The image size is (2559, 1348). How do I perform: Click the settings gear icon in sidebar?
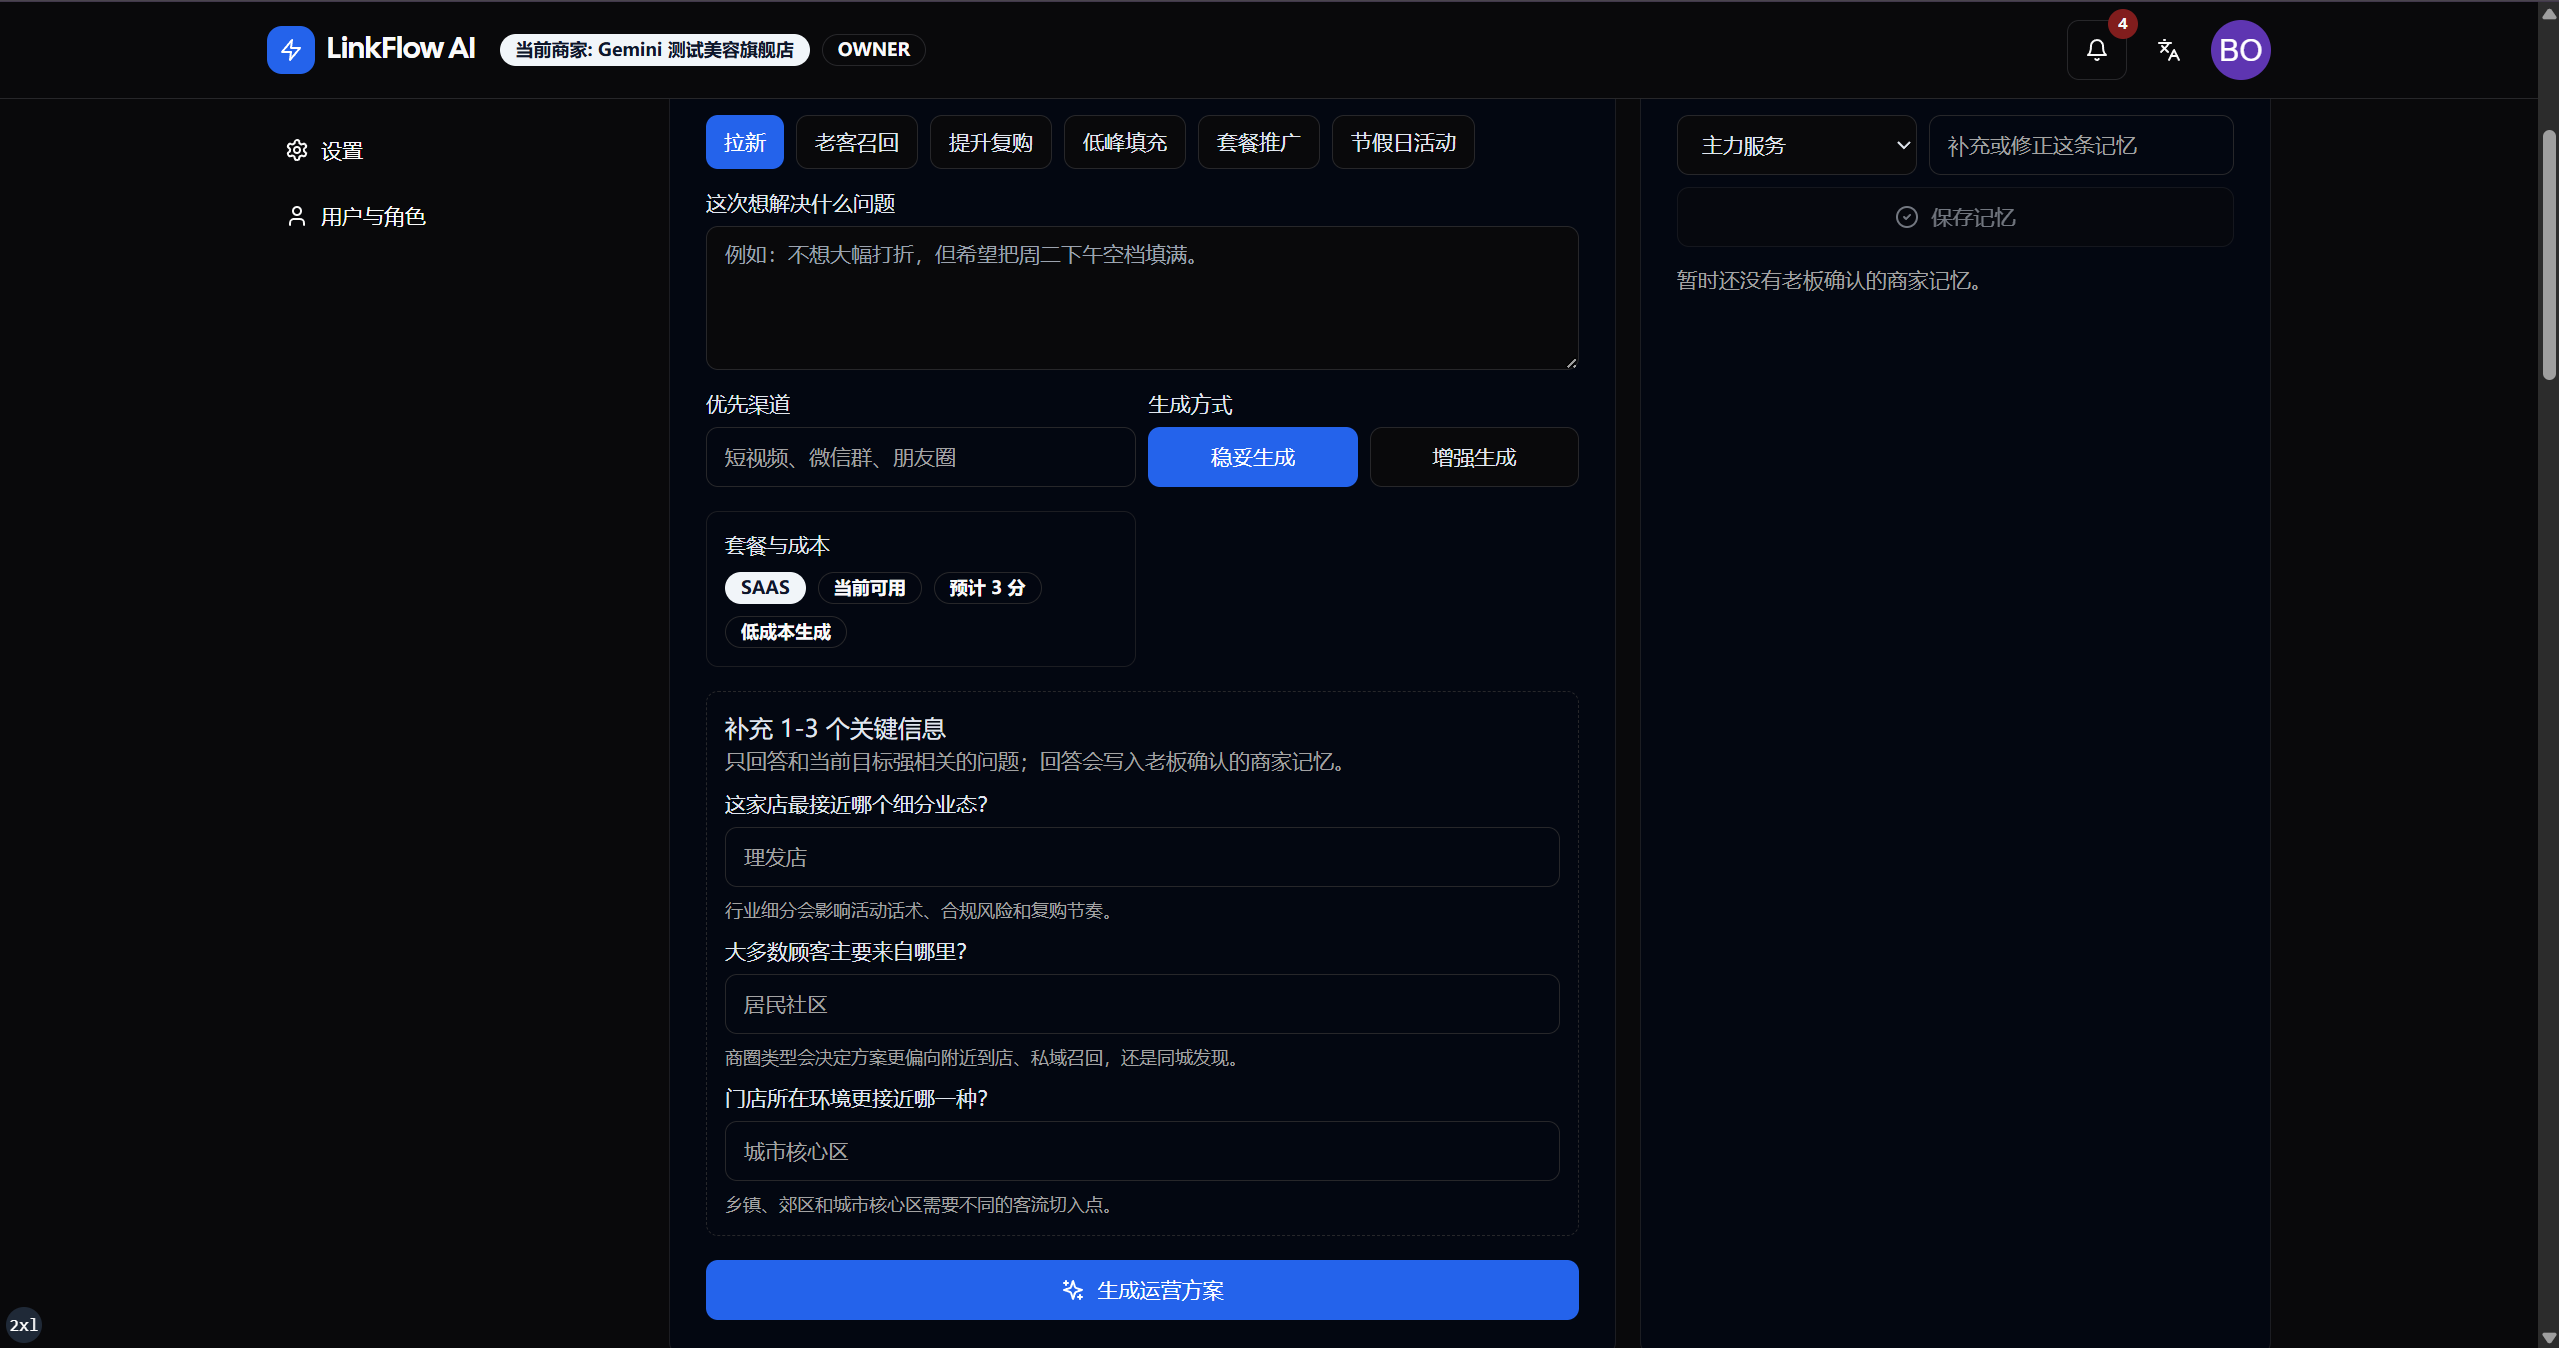(x=297, y=150)
